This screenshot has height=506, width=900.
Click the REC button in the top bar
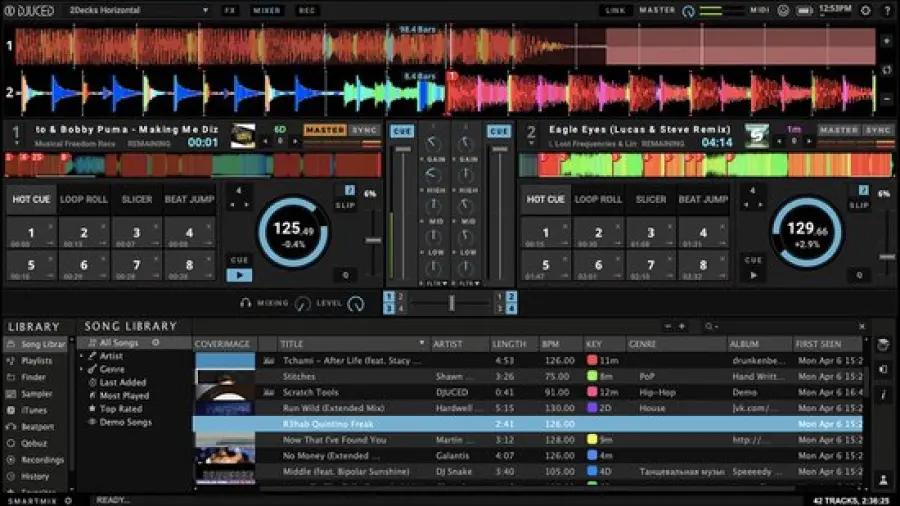[307, 10]
